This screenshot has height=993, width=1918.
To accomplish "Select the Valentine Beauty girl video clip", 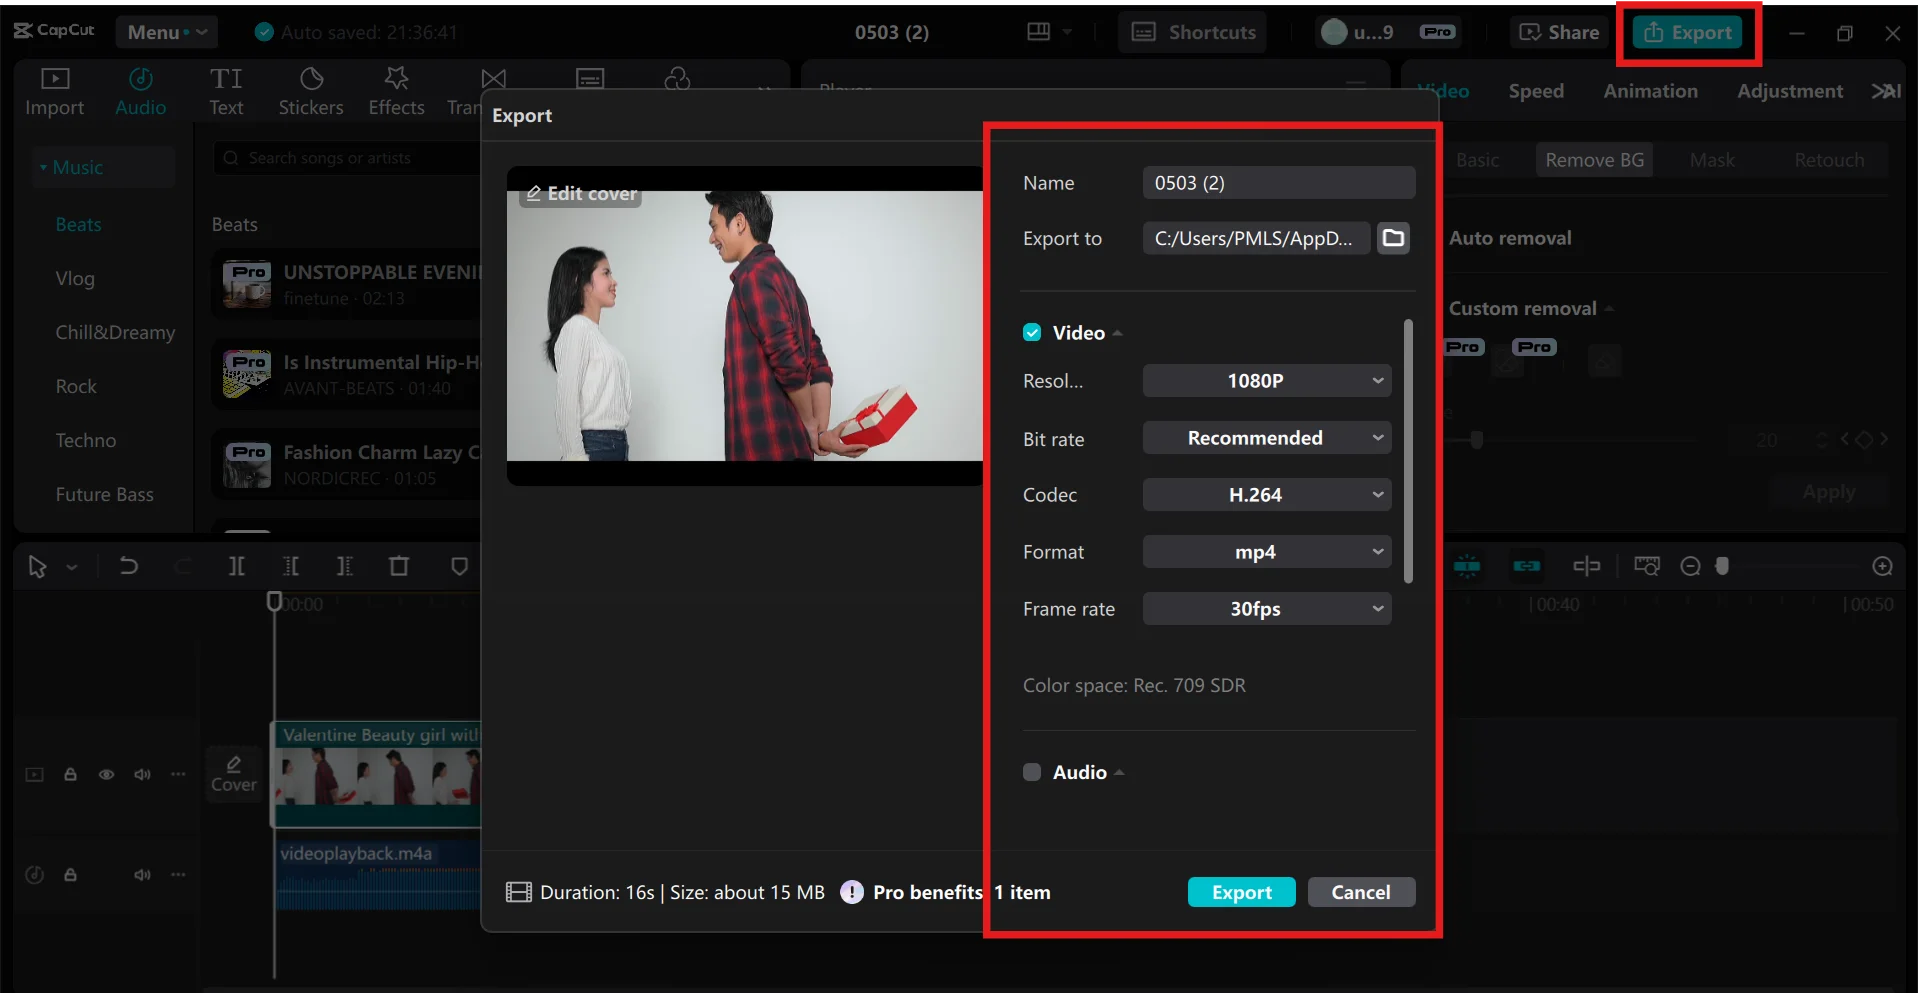I will (x=377, y=774).
